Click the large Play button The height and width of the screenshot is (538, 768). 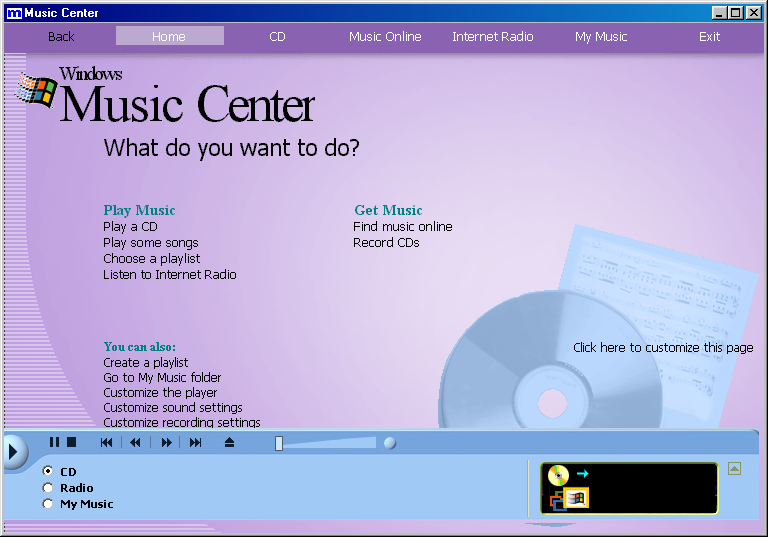13,451
